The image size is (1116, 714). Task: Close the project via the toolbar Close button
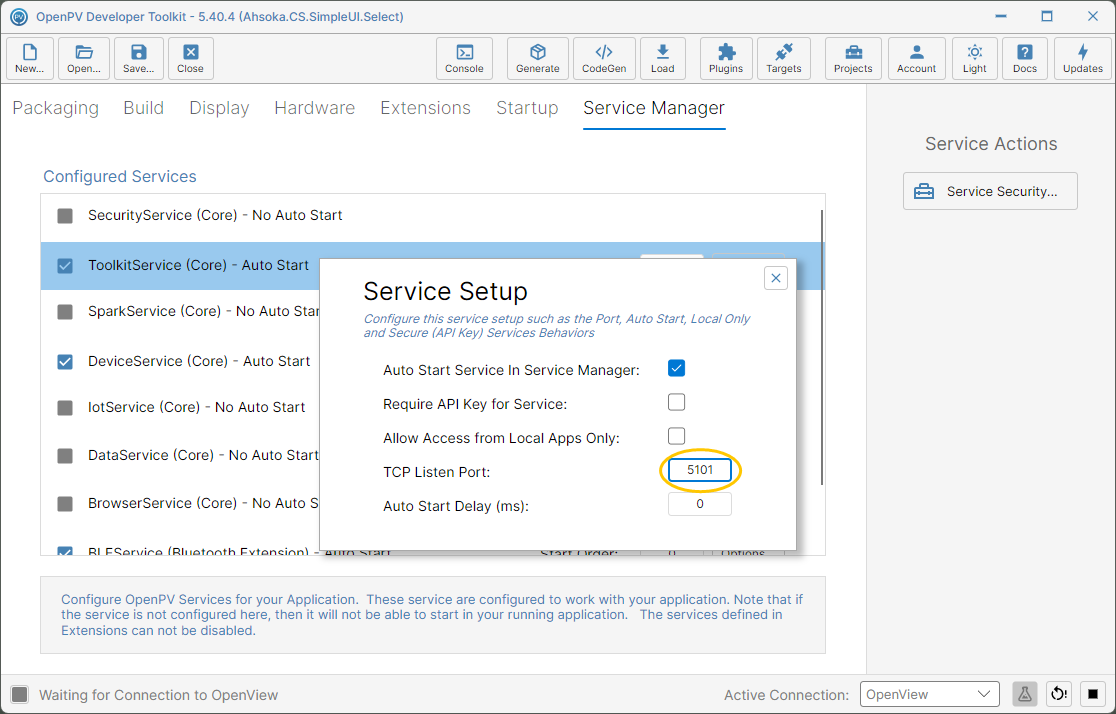191,58
